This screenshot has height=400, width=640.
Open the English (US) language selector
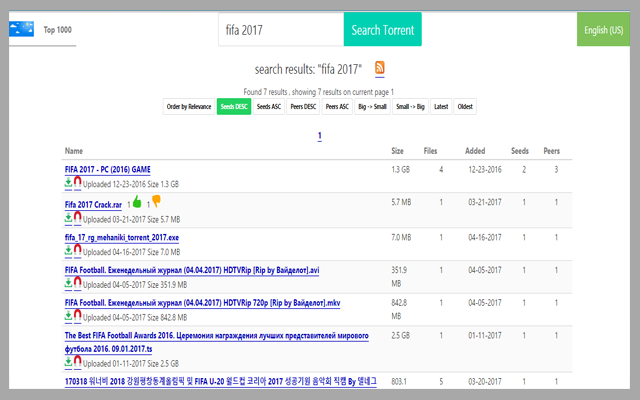coord(609,30)
